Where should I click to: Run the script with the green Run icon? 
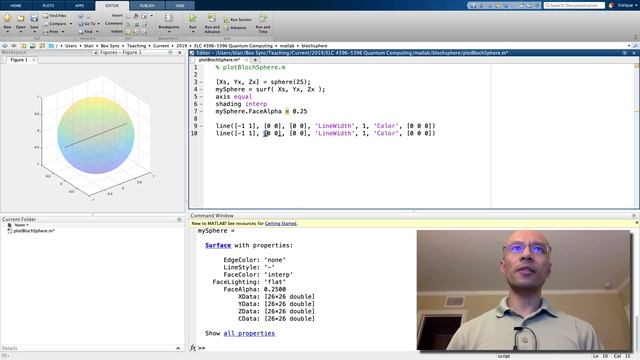pos(193,18)
